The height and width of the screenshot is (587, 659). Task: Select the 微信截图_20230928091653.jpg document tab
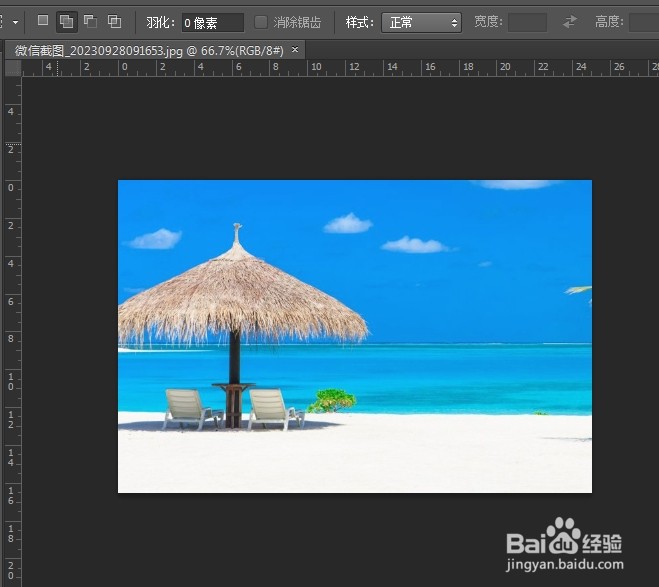point(155,51)
